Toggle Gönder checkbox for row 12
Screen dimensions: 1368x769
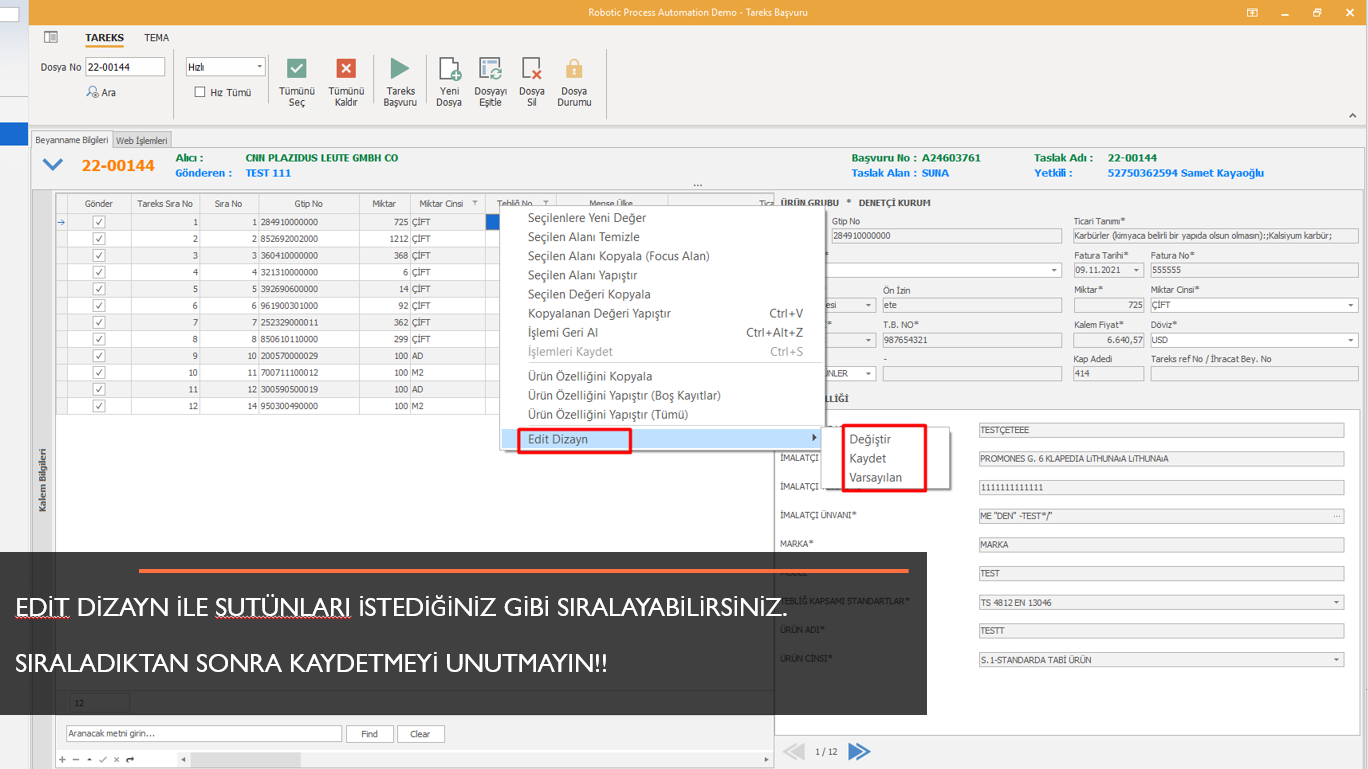pyautogui.click(x=98, y=406)
